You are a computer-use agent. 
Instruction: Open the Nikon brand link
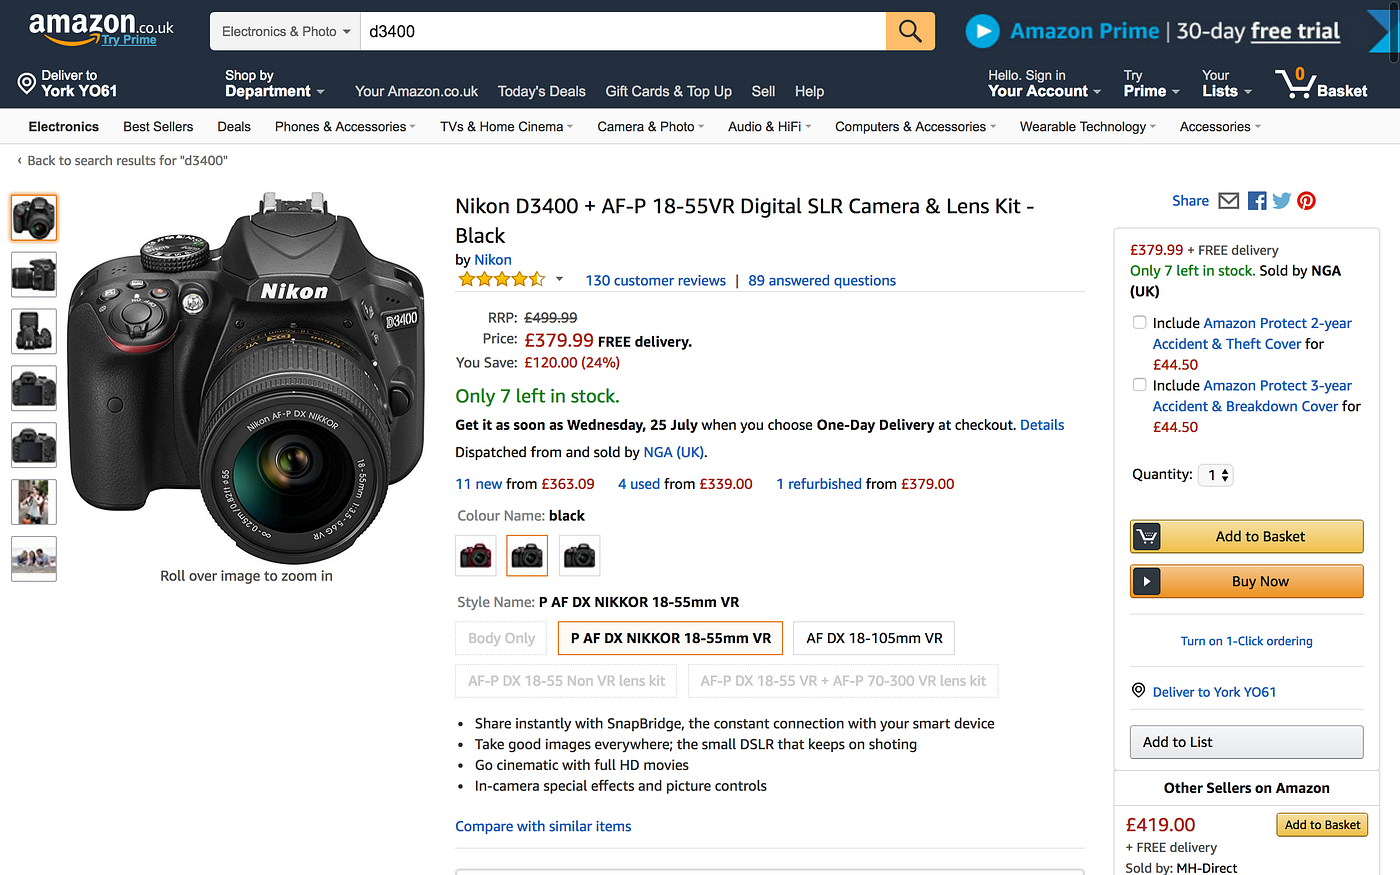coord(493,260)
